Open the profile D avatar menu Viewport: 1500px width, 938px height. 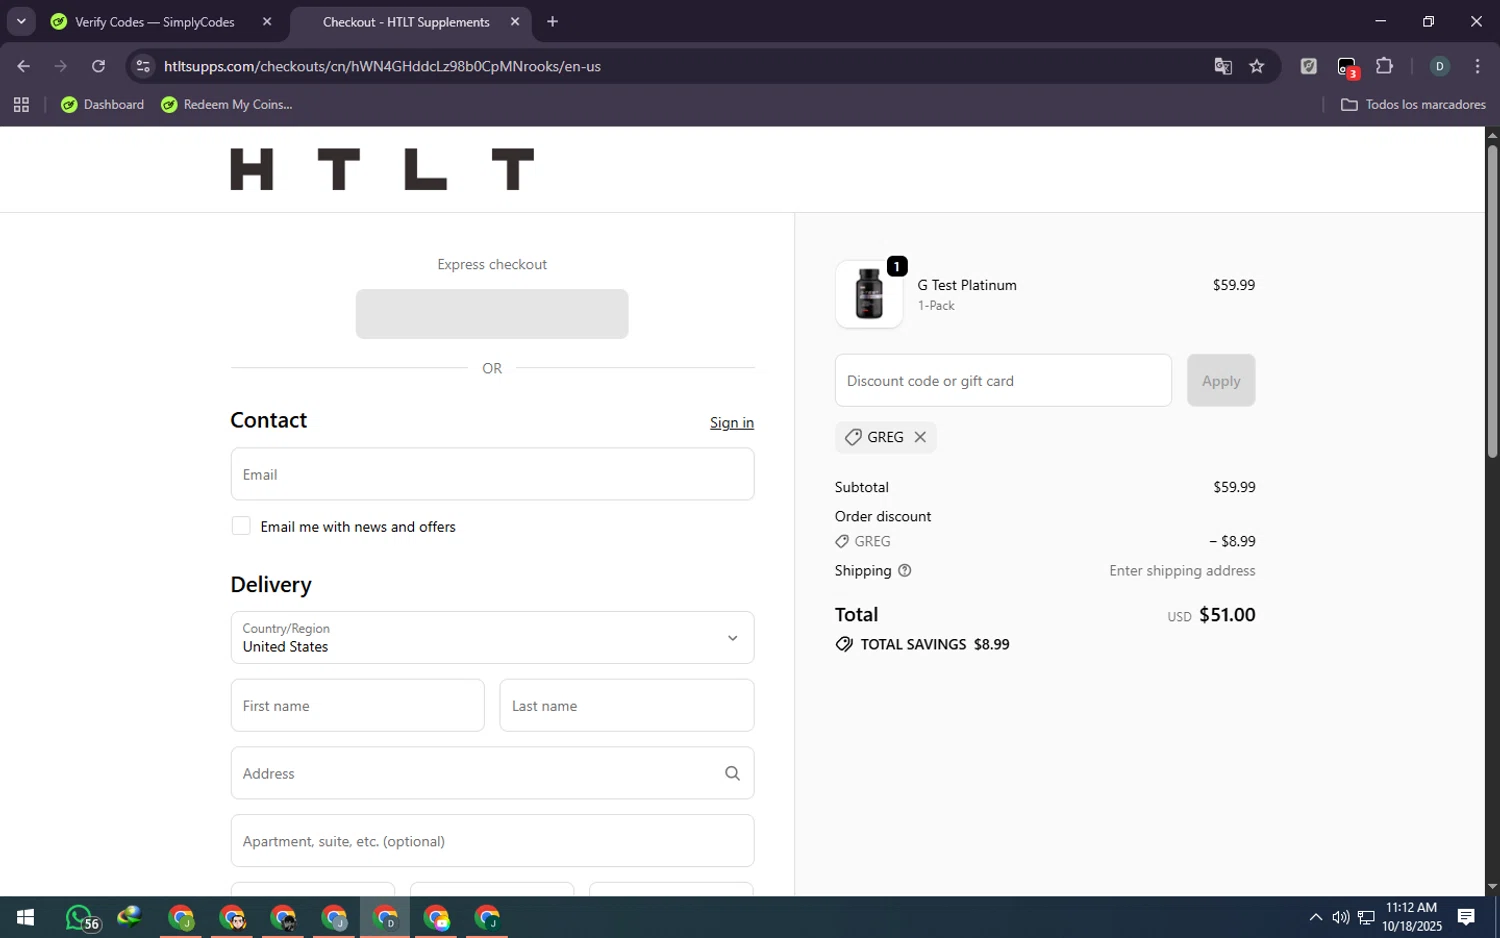(1439, 66)
